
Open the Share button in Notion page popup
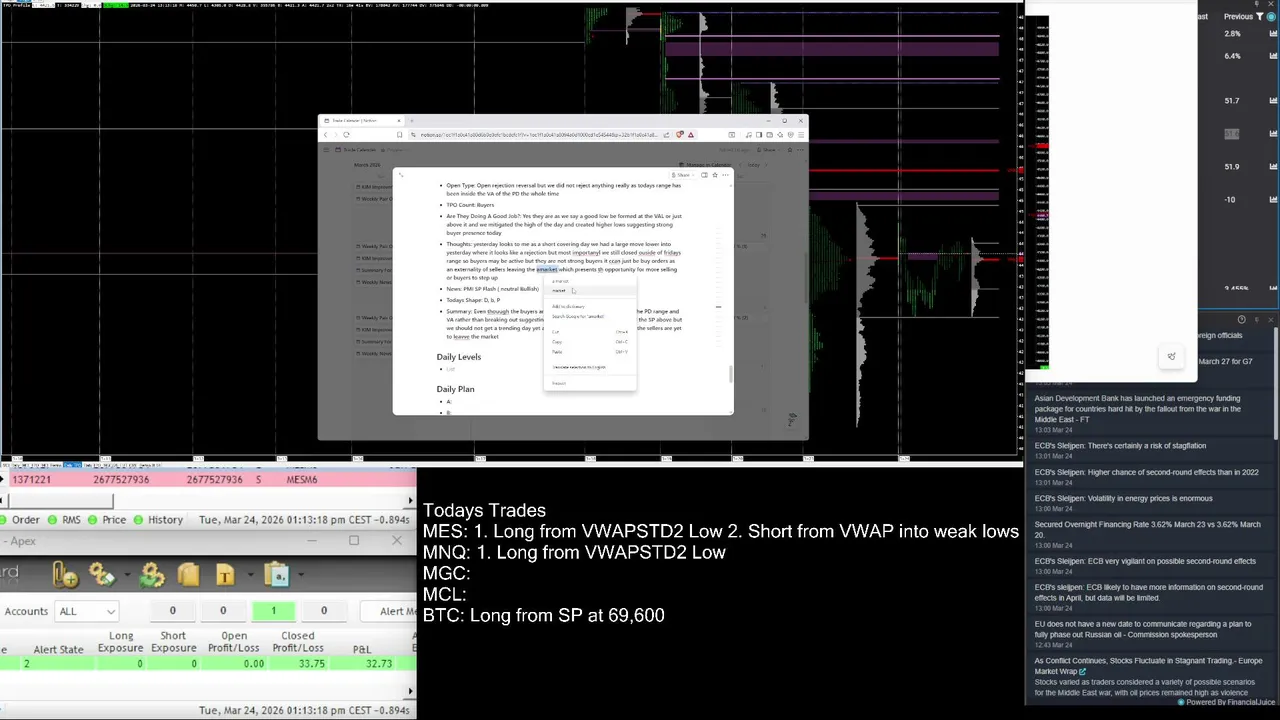[682, 175]
